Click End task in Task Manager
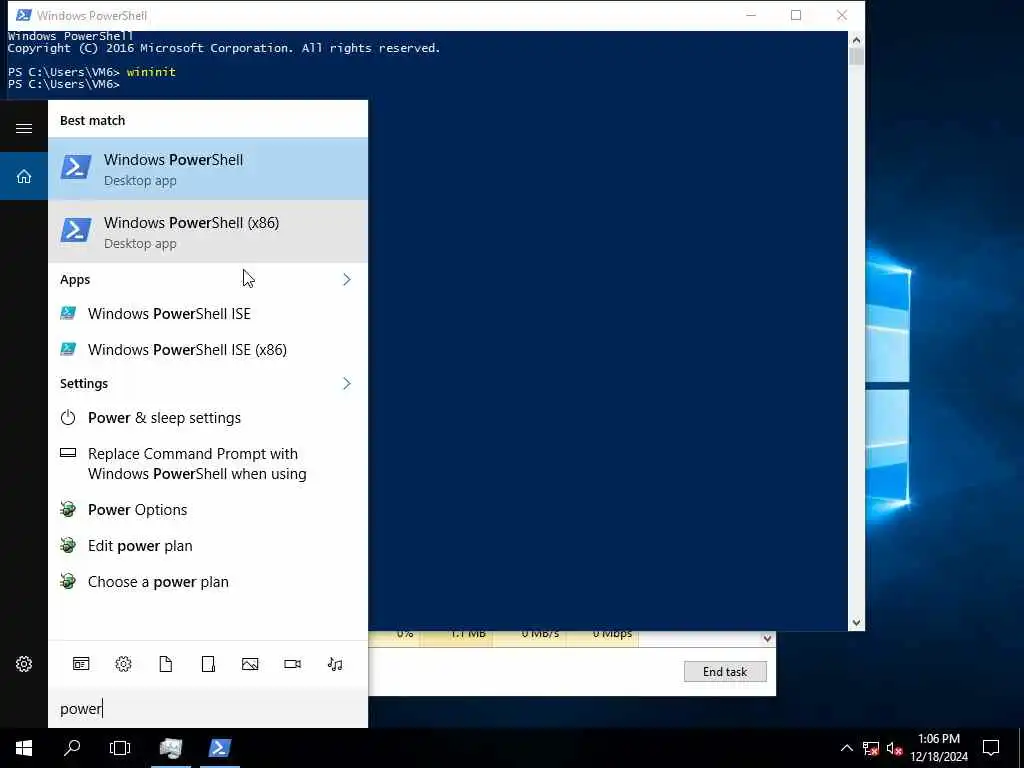The height and width of the screenshot is (768, 1024). [725, 671]
